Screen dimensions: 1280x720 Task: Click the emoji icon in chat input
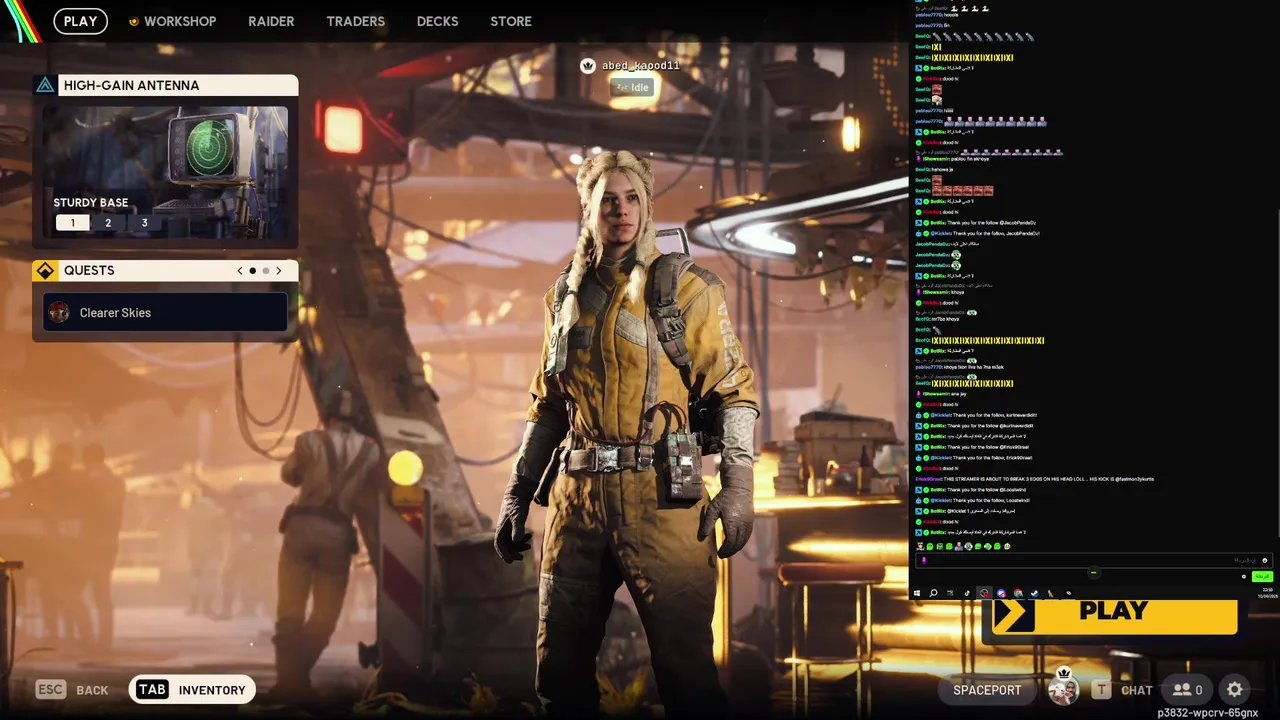[1265, 560]
